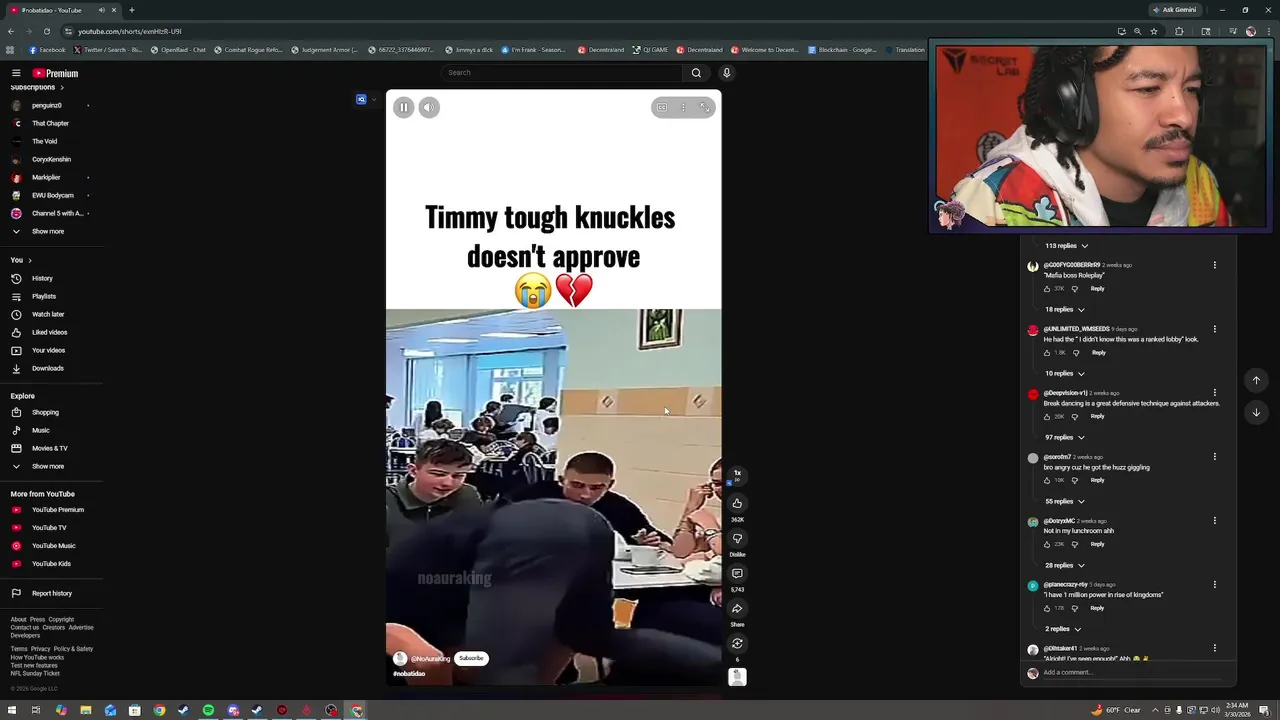Open the #nobatidao hashtag link
The image size is (1280, 720).
(x=409, y=674)
